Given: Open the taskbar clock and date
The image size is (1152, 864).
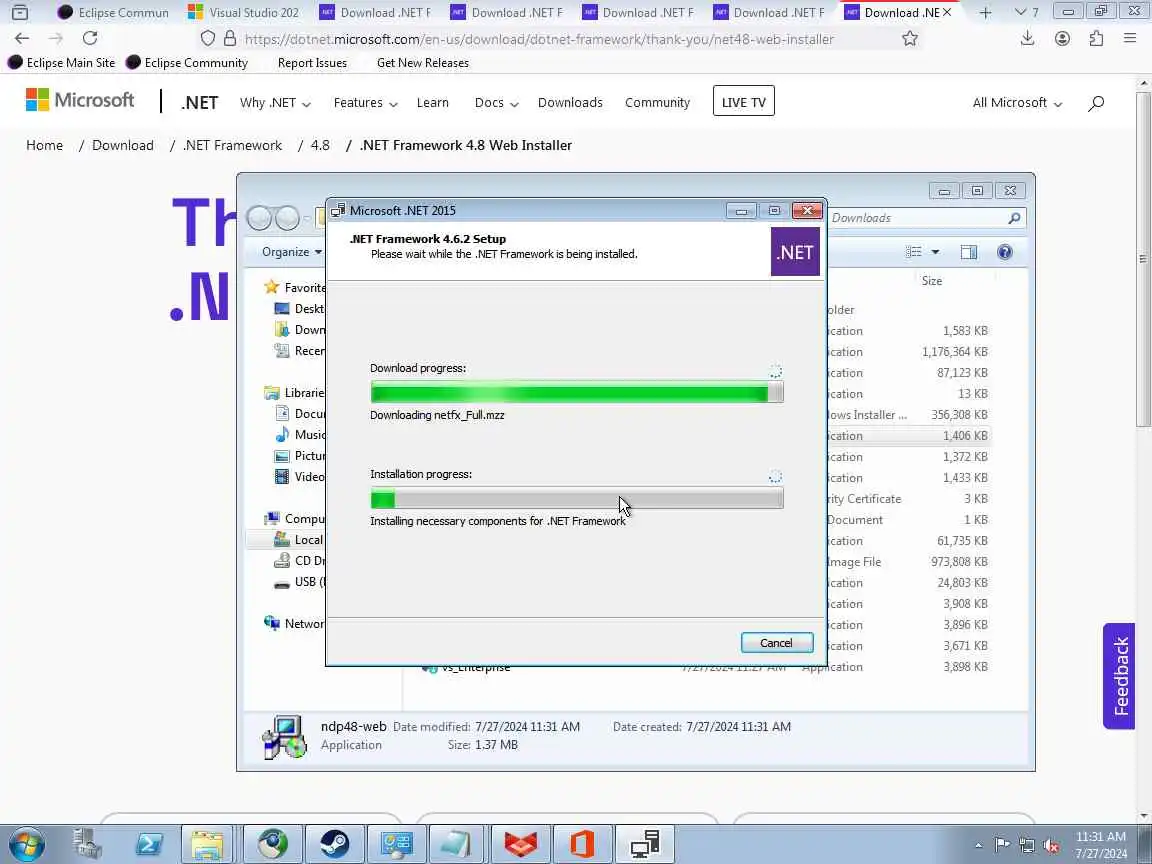Looking at the screenshot, I should 1101,845.
